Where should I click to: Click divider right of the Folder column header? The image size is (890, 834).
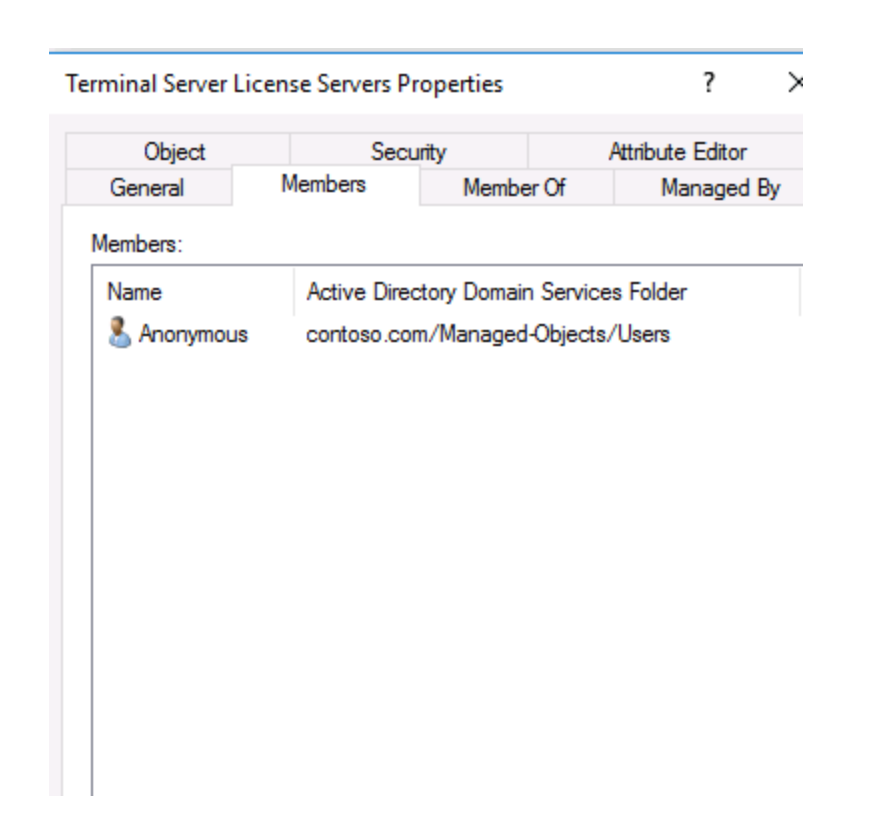(800, 293)
